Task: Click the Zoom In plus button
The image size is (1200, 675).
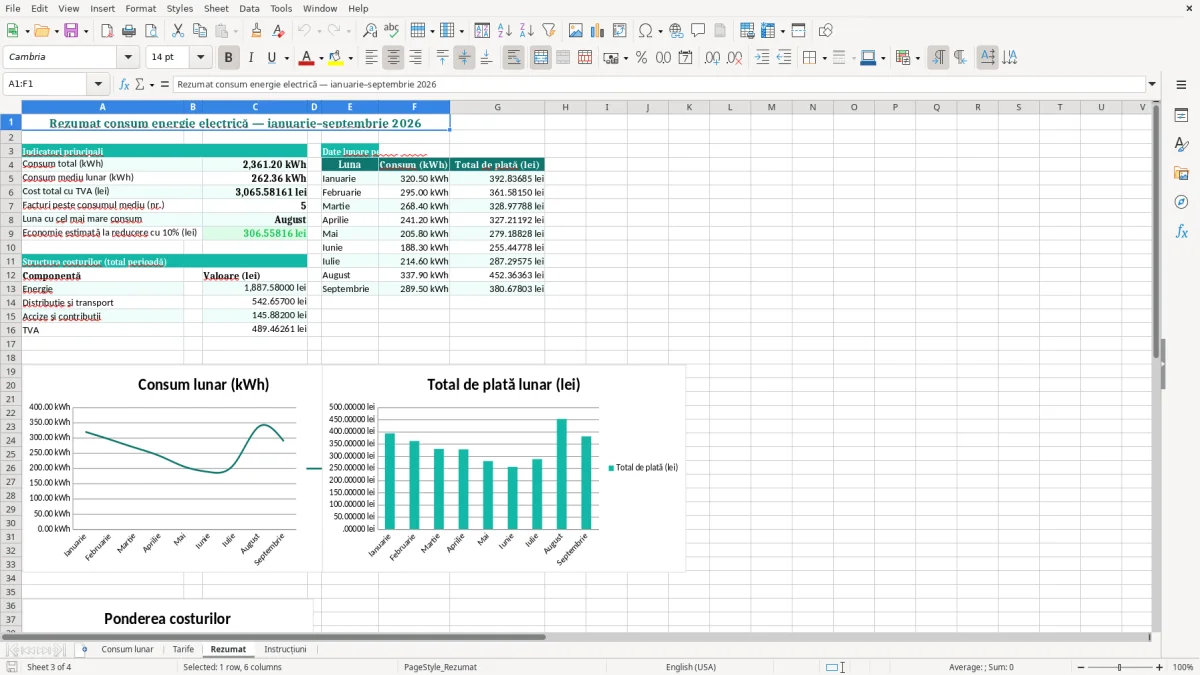Action: coord(1160,667)
